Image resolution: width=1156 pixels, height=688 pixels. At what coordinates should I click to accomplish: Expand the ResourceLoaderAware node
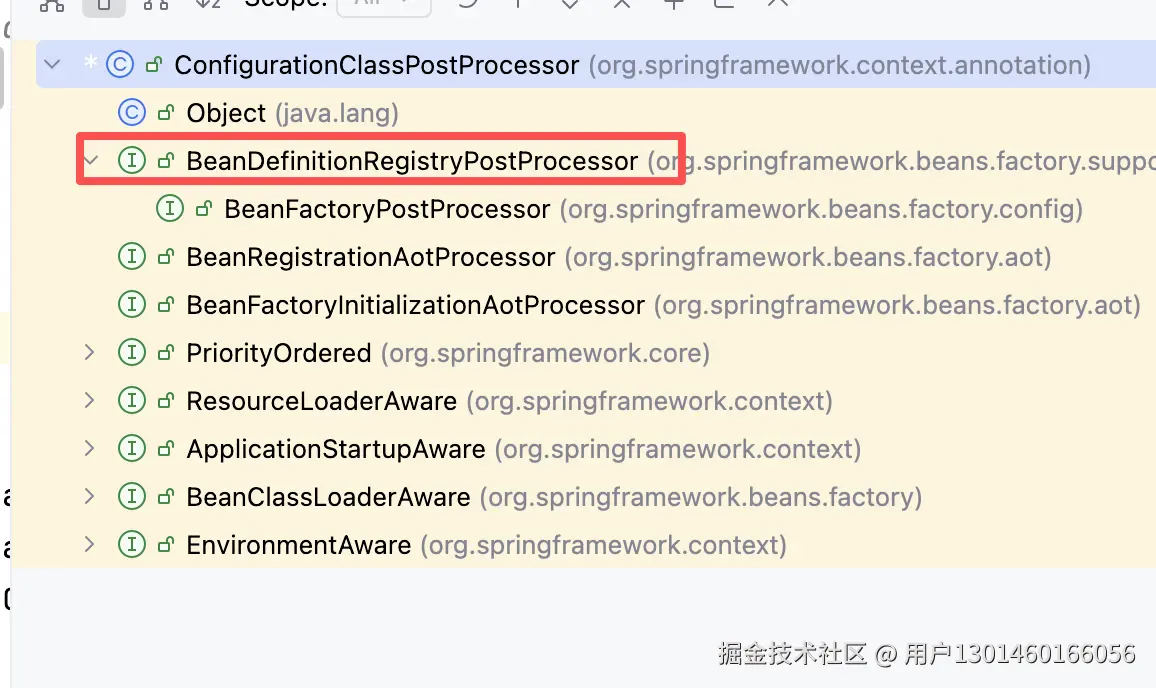[90, 401]
